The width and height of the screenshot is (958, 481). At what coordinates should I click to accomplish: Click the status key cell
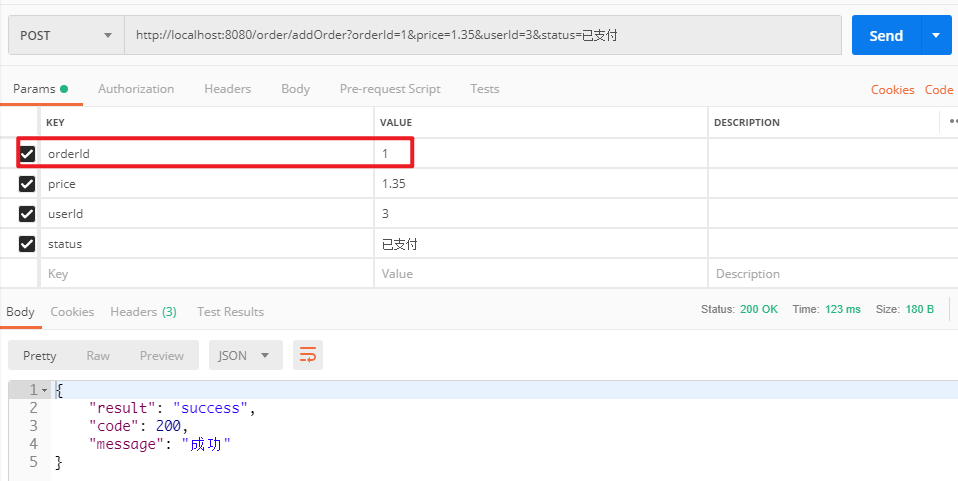(x=207, y=244)
